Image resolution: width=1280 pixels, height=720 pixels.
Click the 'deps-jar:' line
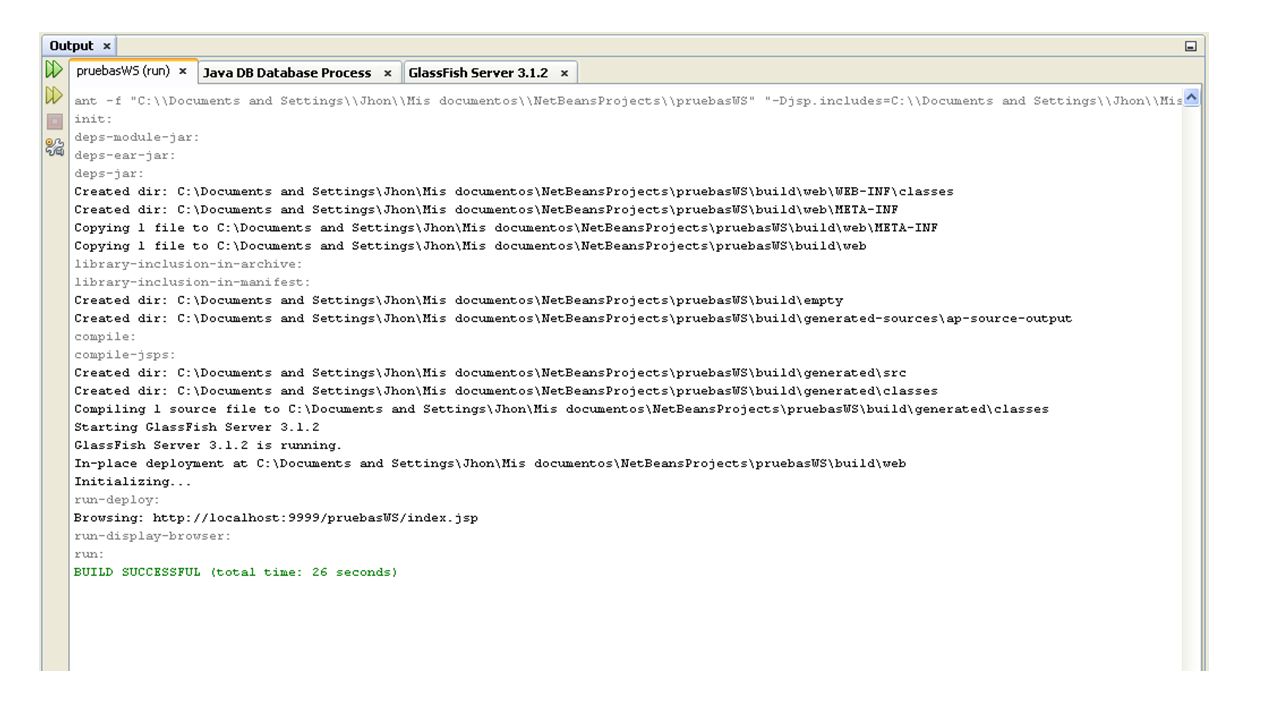click(x=109, y=173)
